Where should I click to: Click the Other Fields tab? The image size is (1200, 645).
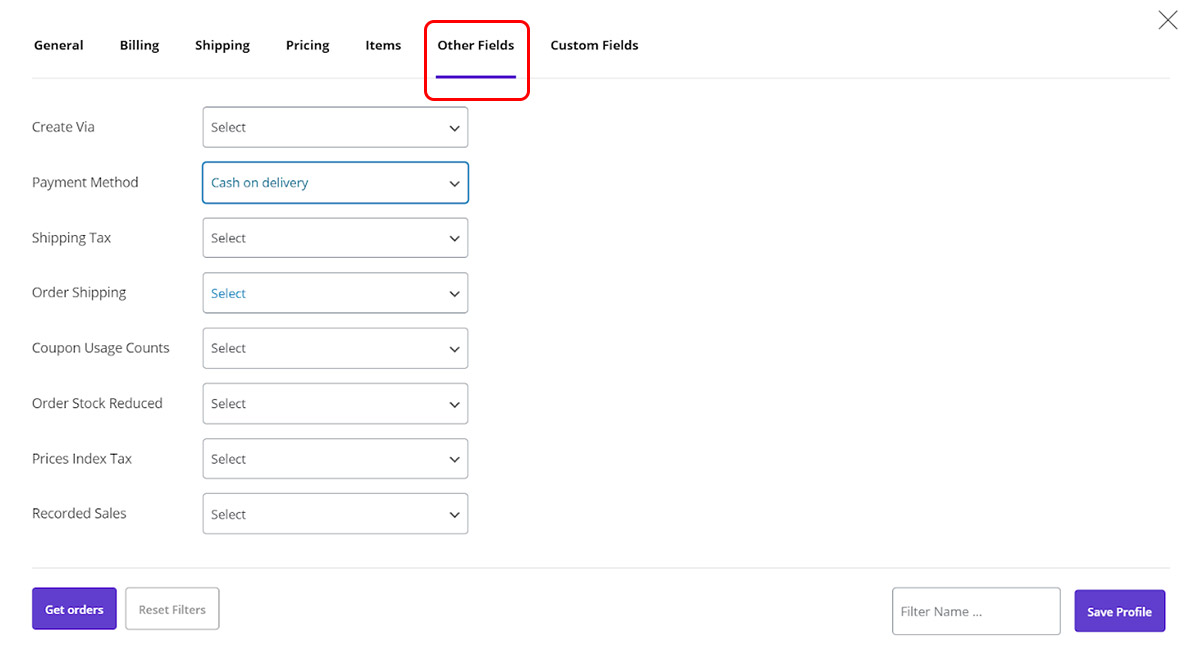click(476, 45)
